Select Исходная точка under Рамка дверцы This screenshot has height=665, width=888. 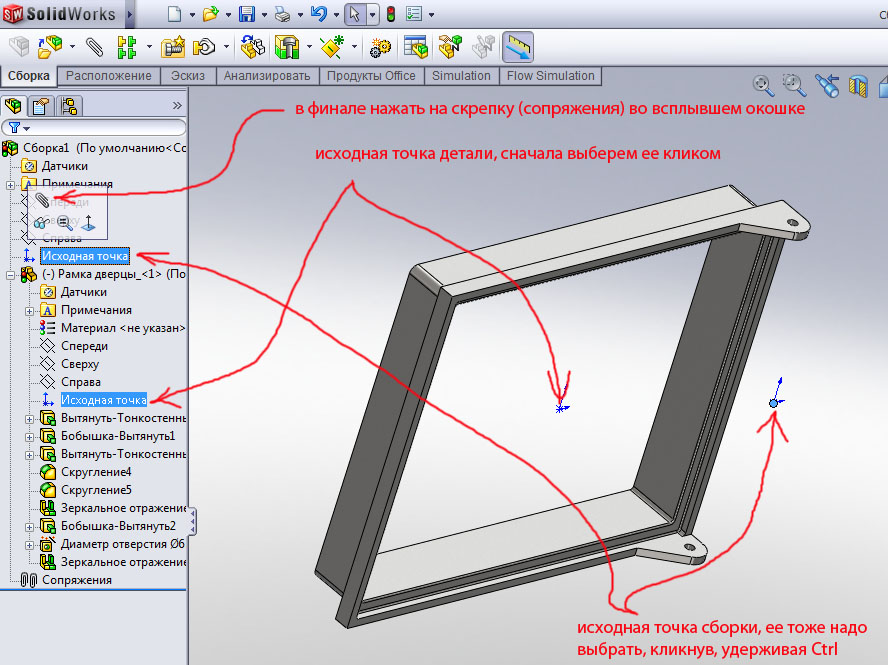coord(103,400)
